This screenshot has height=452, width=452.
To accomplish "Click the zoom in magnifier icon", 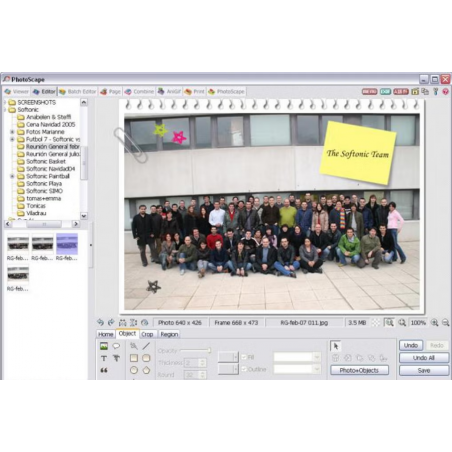I will pyautogui.click(x=434, y=322).
